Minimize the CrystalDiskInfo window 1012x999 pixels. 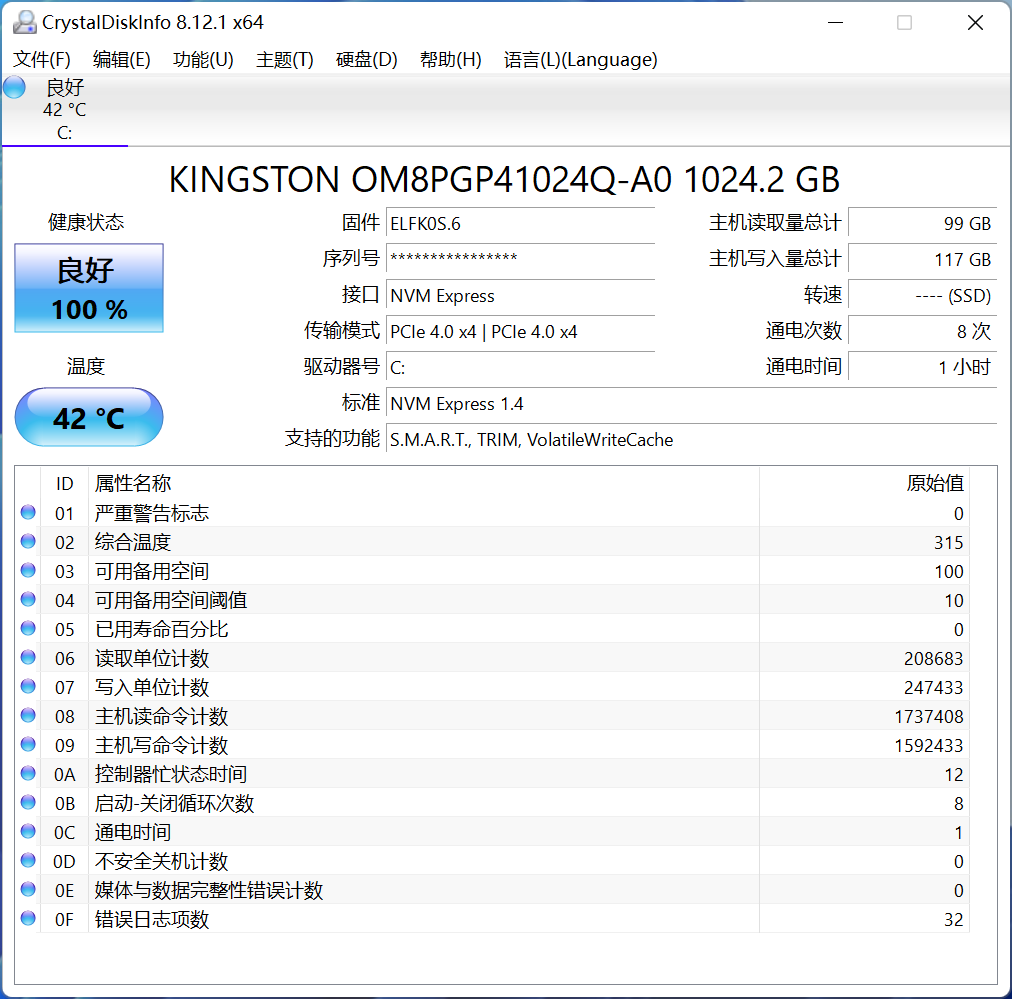[836, 23]
